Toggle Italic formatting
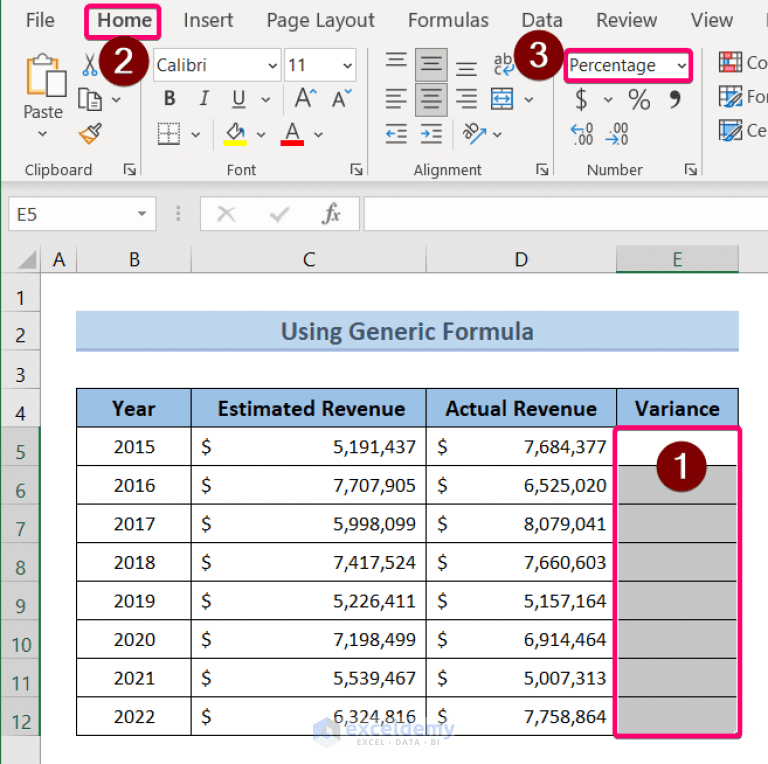This screenshot has height=764, width=768. pos(204,98)
